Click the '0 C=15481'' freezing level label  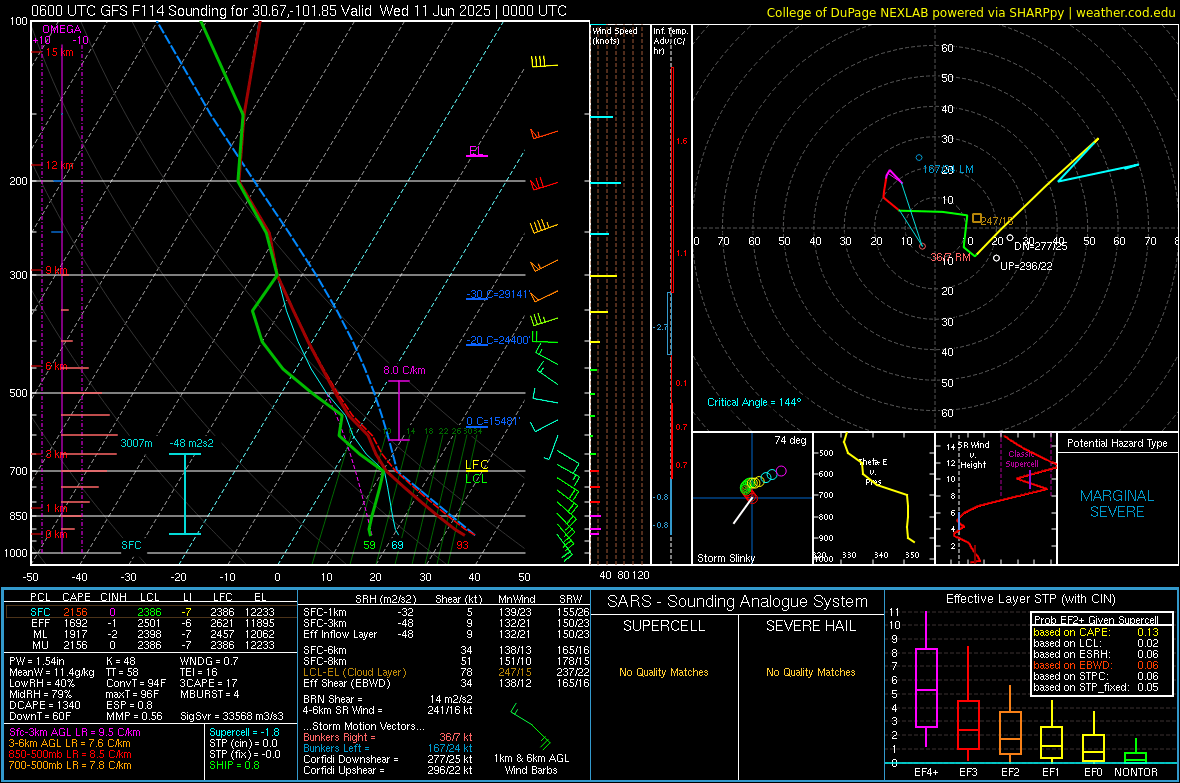pos(493,422)
